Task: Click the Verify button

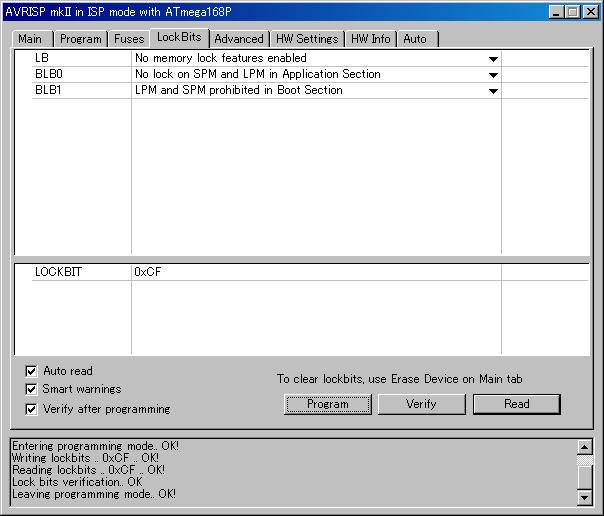Action: click(421, 404)
